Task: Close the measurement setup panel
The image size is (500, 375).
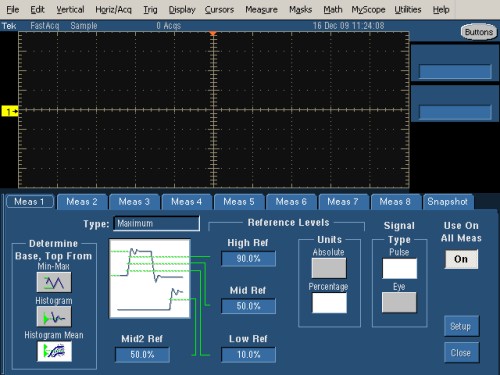Action: (461, 353)
